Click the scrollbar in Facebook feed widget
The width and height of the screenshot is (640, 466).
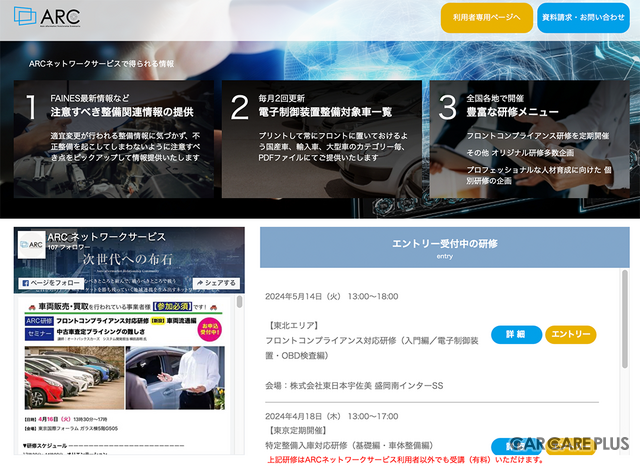[x=240, y=302]
